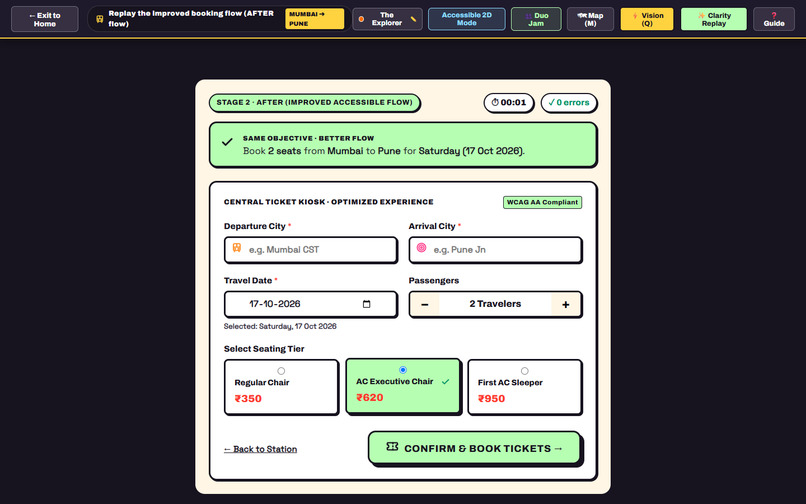Click the train icon inside Departure City field

pos(236,248)
